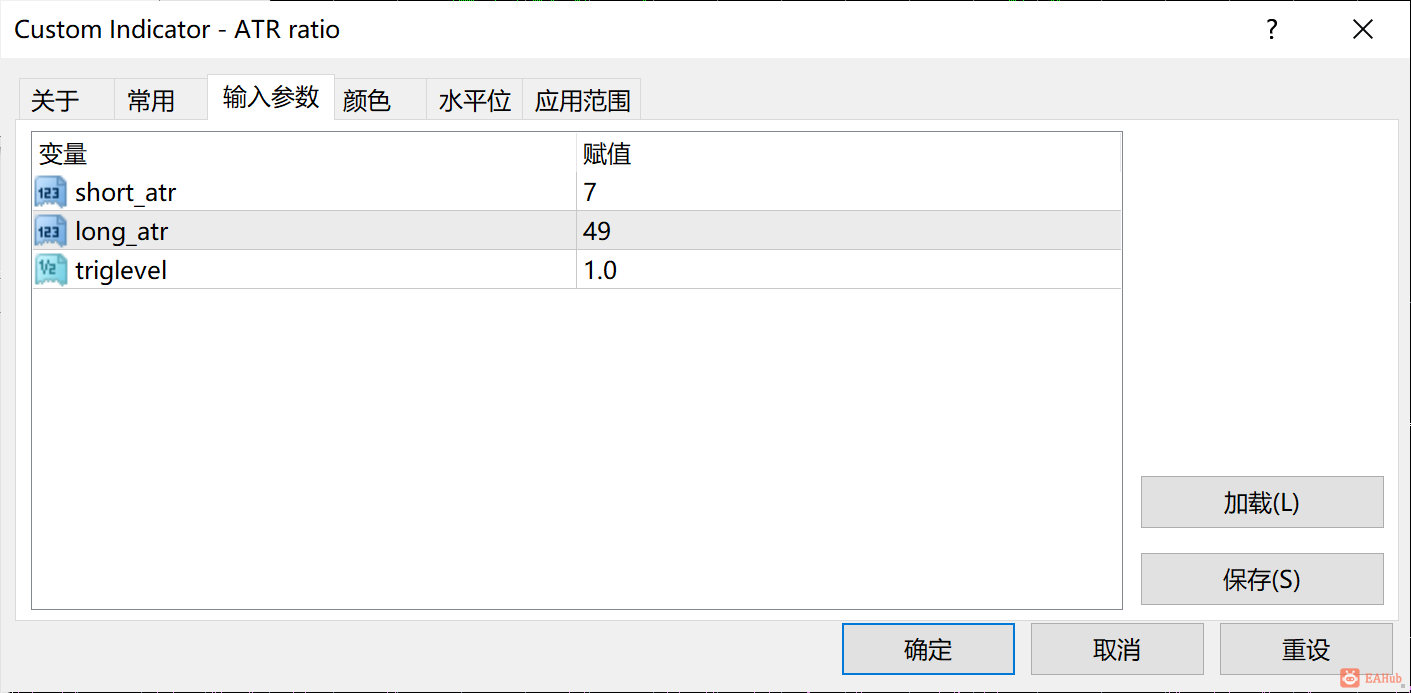Click the 重设 reset button
This screenshot has height=693, width=1411.
pyautogui.click(x=1306, y=650)
